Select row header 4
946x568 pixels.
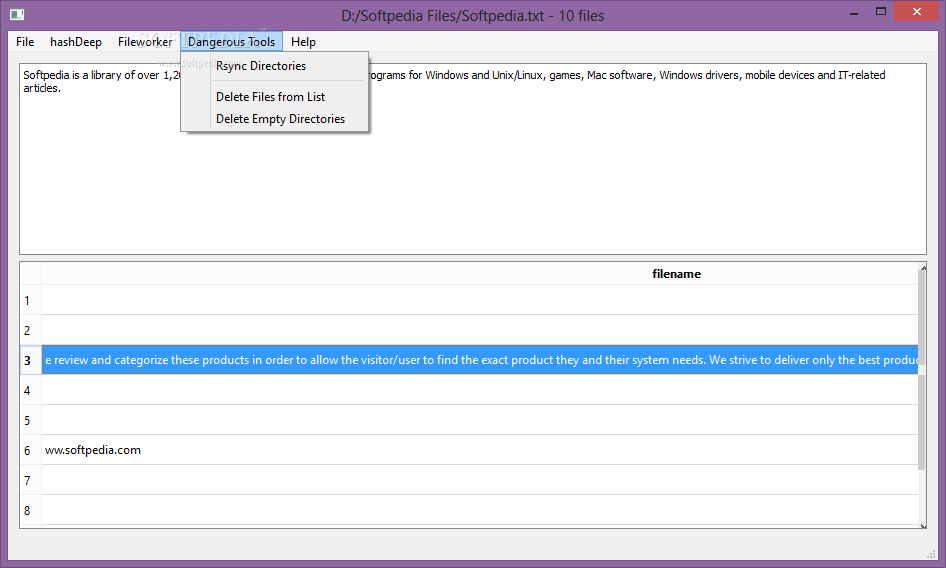pos(31,390)
